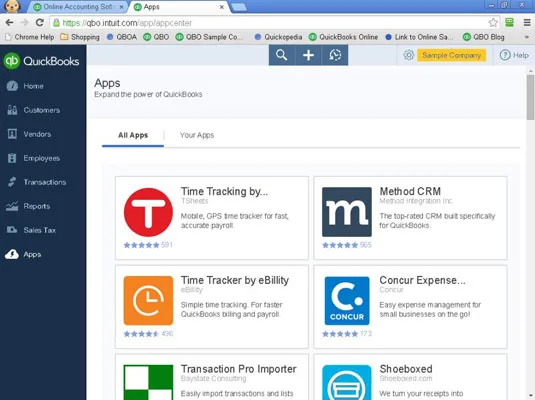Switch to the Your Apps tab
The image size is (535, 400).
tap(197, 135)
